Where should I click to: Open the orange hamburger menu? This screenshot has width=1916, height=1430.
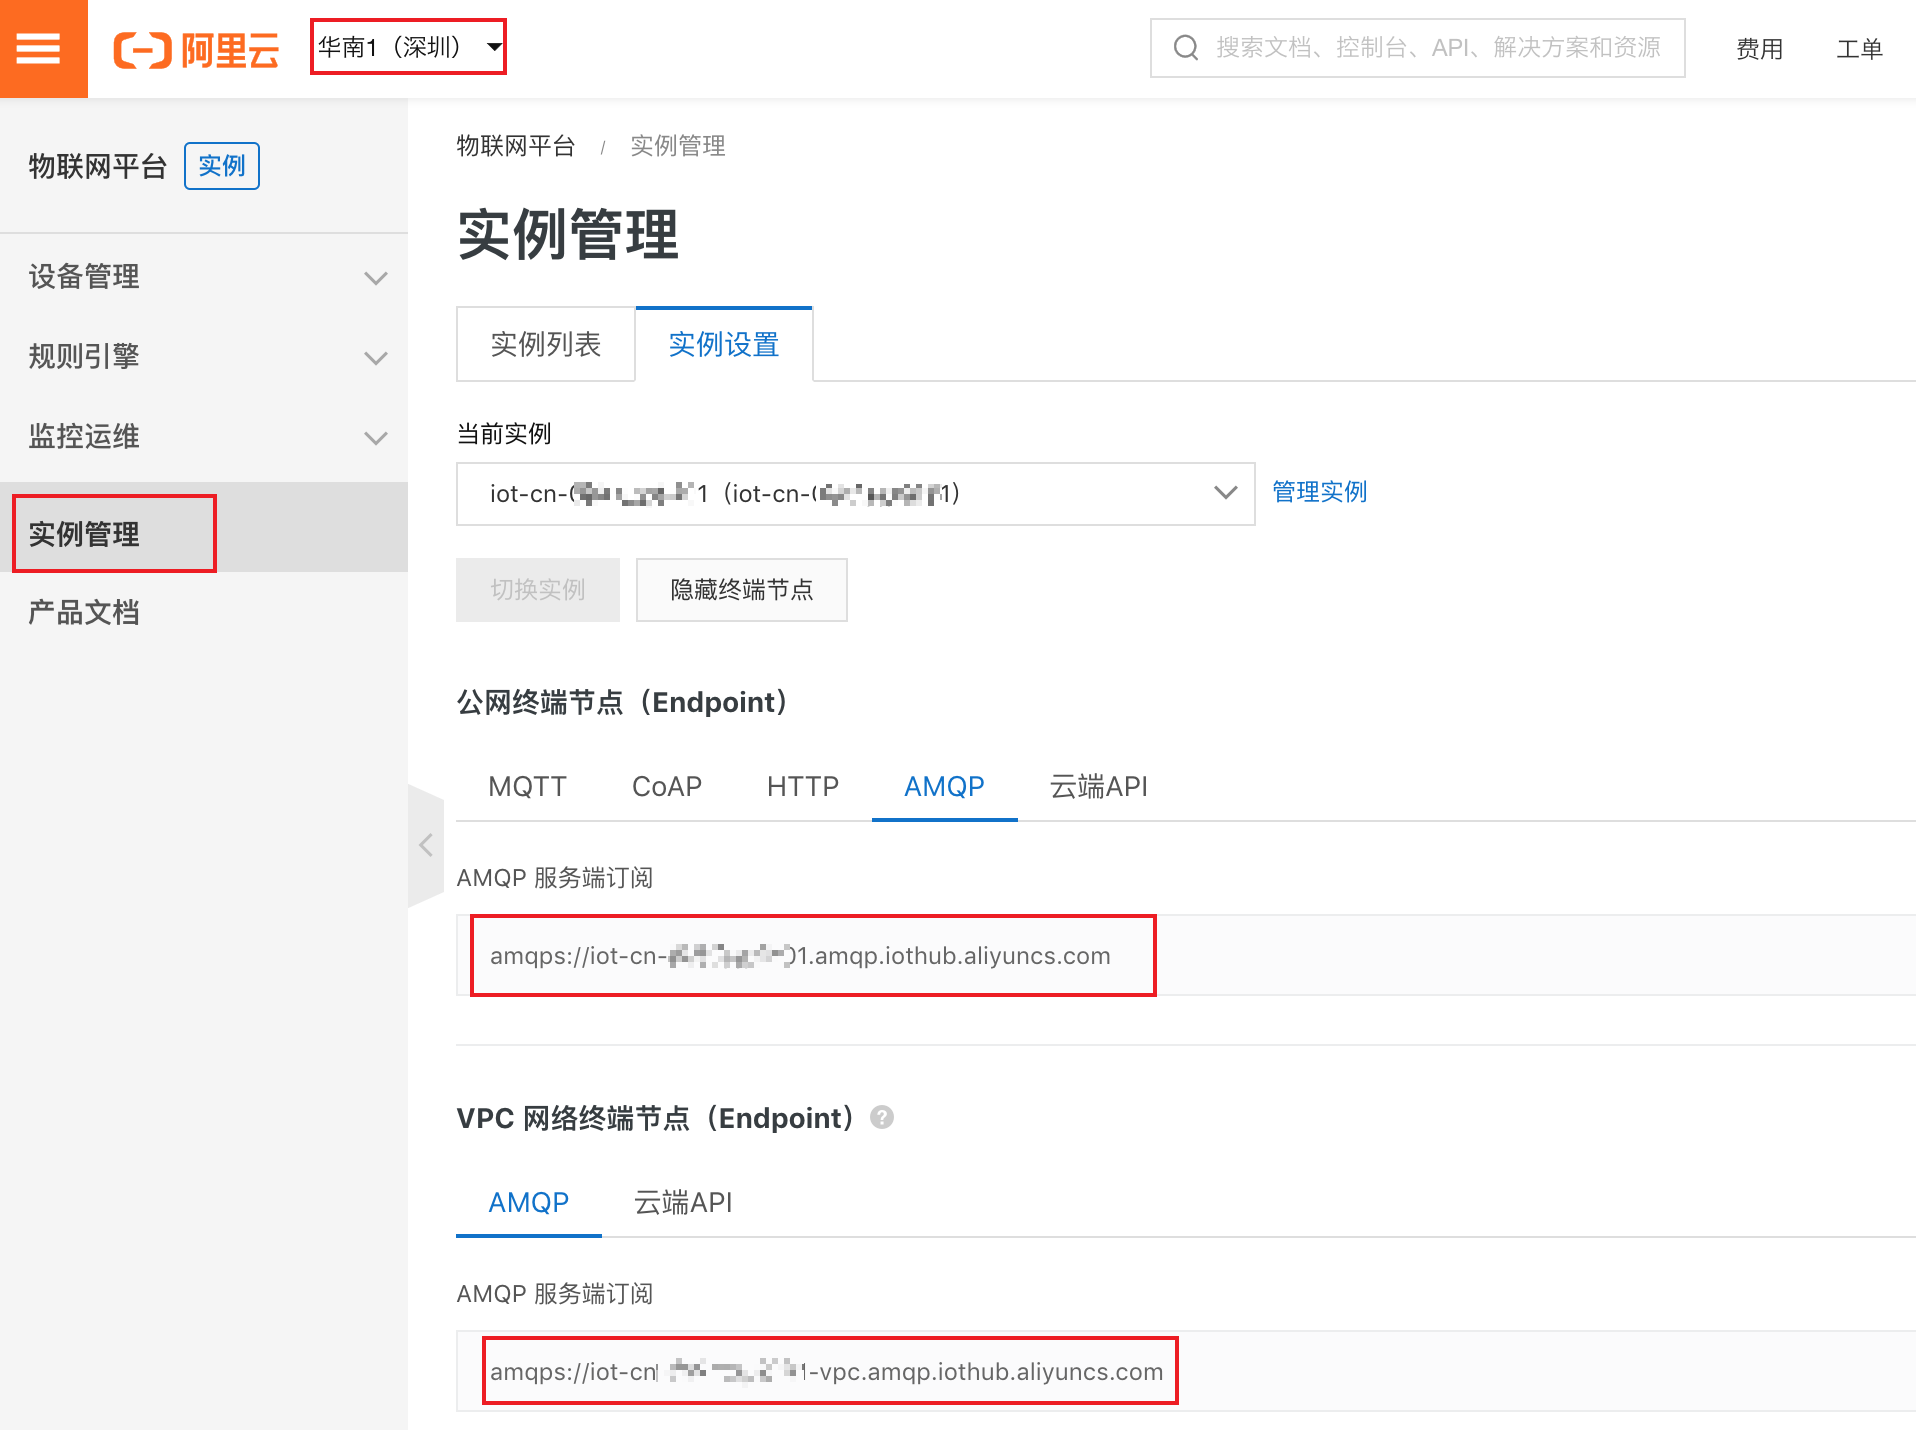click(x=40, y=48)
